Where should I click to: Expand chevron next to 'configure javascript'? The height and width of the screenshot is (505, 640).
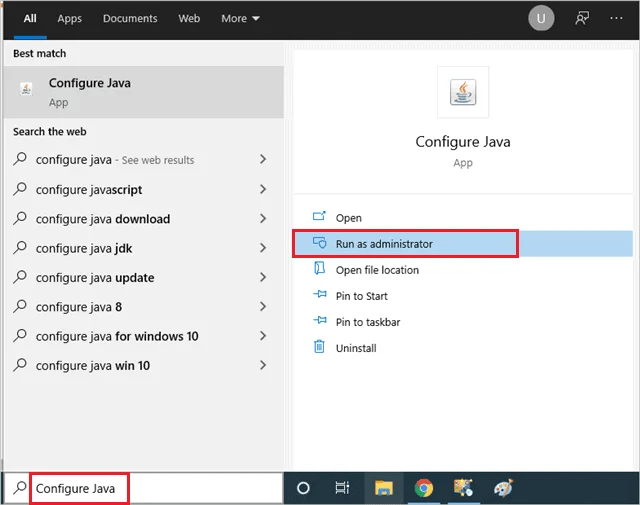pos(263,189)
